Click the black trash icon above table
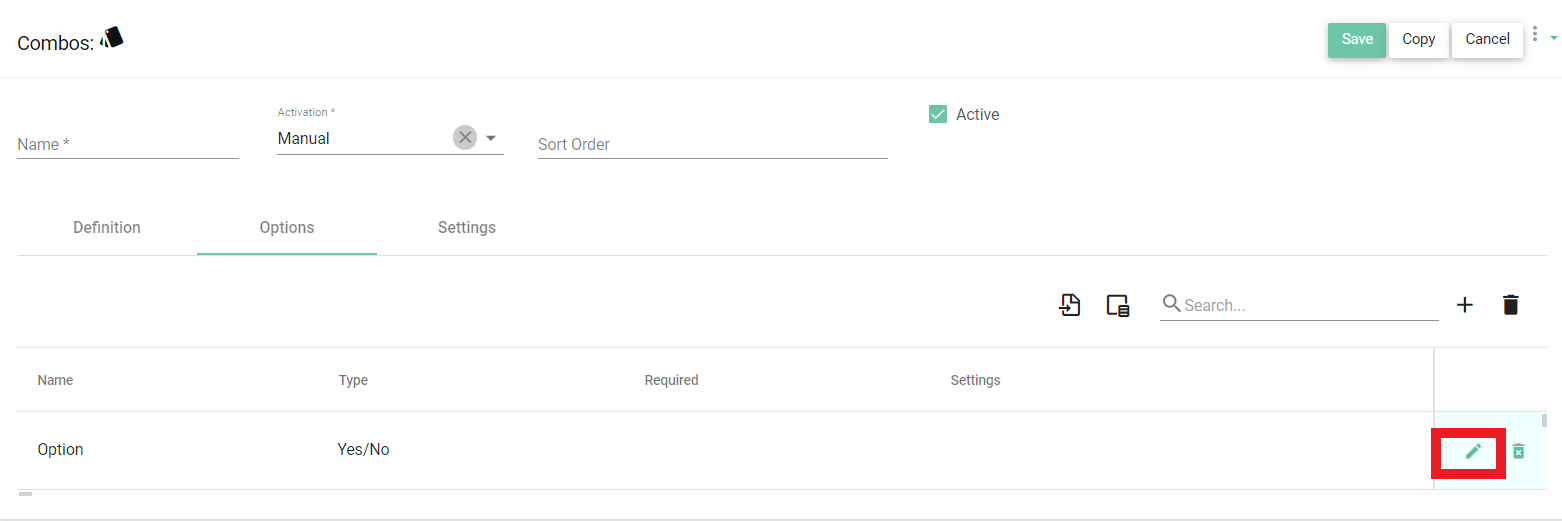Viewport: 1562px width, 521px height. [1511, 305]
